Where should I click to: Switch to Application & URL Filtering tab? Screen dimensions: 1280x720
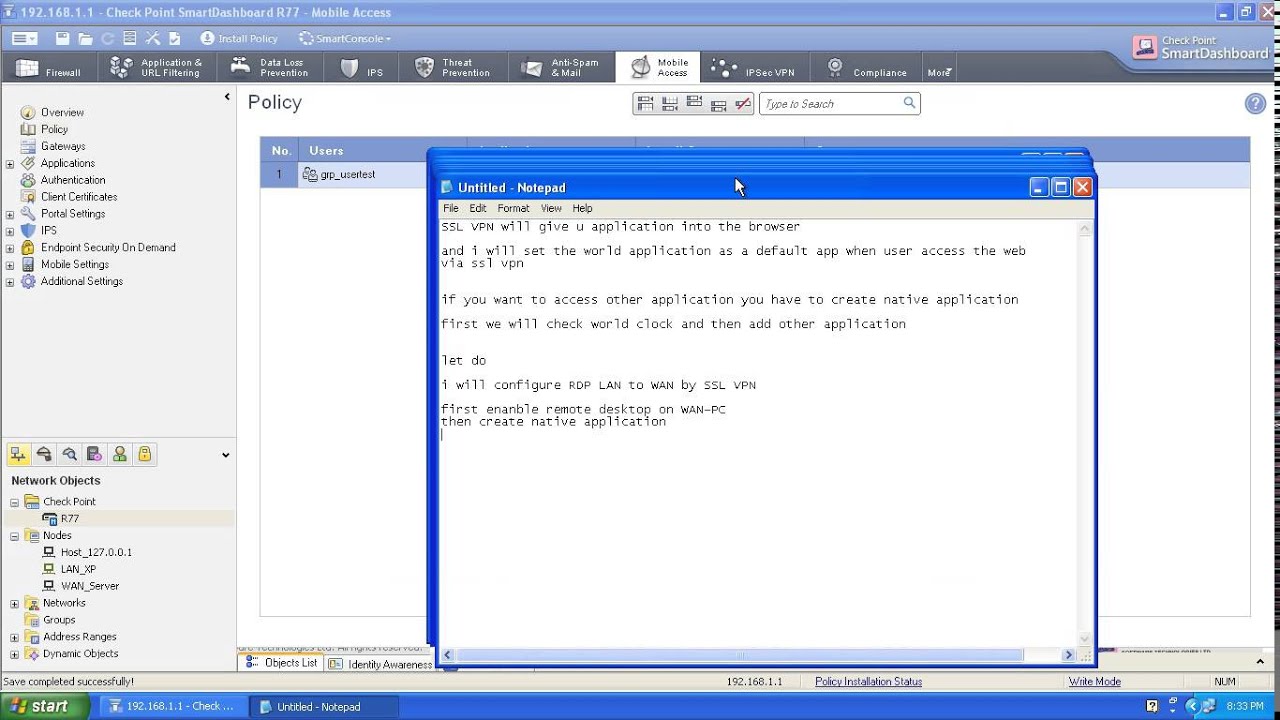[157, 68]
